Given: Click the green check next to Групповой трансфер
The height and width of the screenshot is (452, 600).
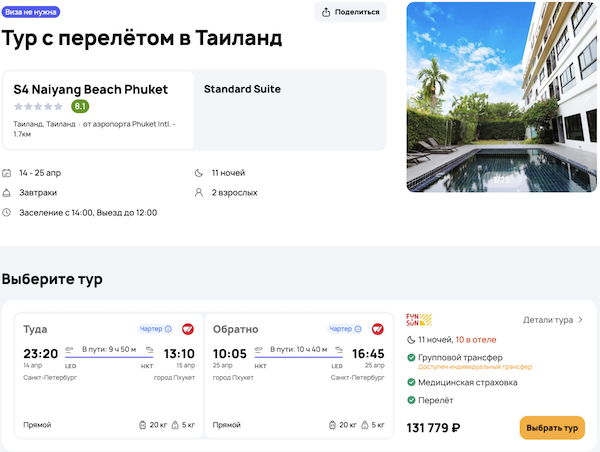Looking at the screenshot, I should [411, 357].
